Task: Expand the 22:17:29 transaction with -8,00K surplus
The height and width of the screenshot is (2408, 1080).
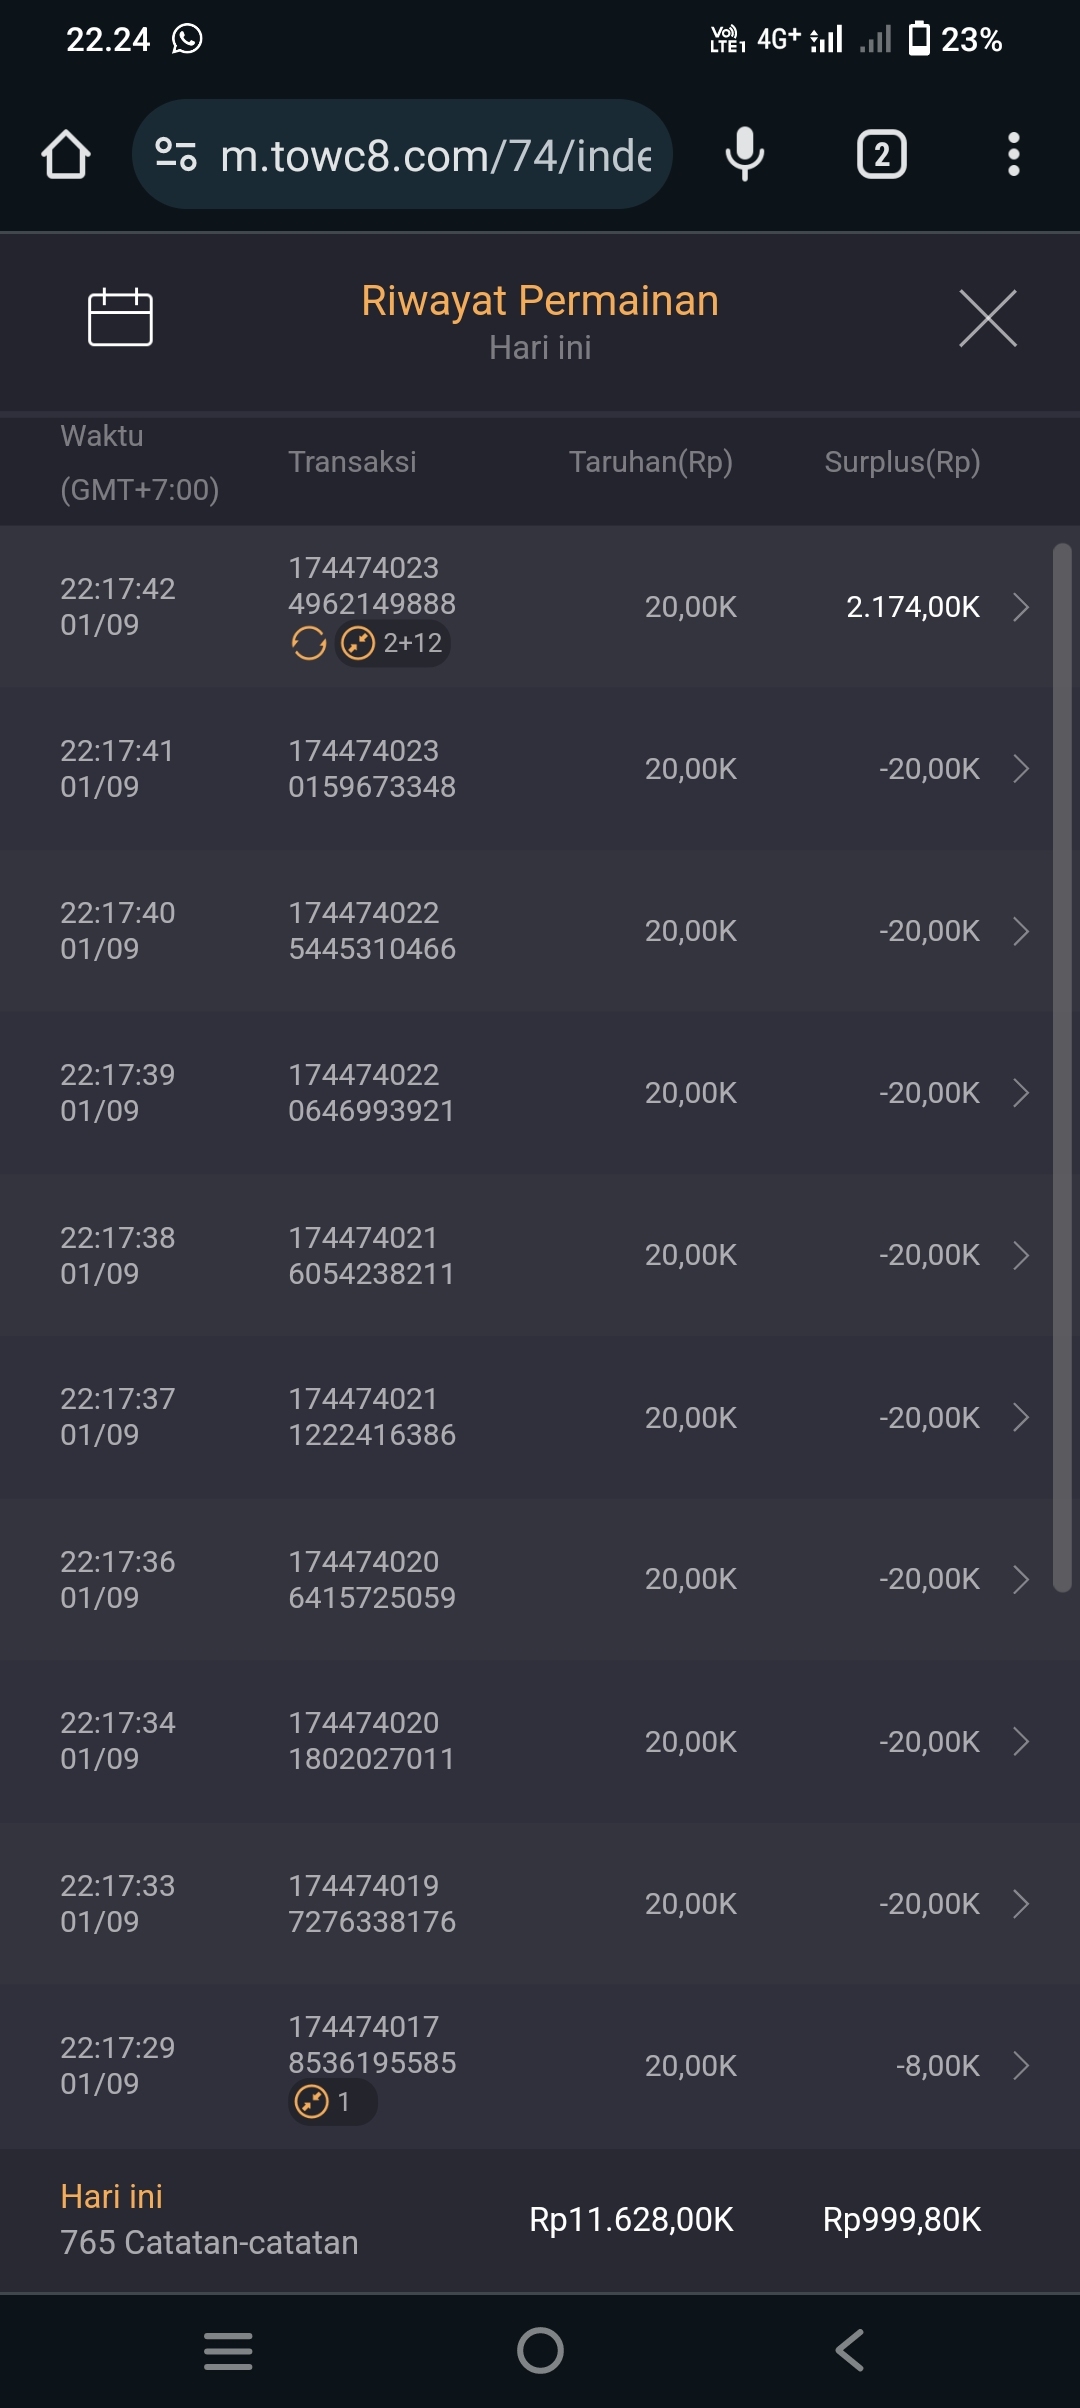Action: tap(1020, 2066)
